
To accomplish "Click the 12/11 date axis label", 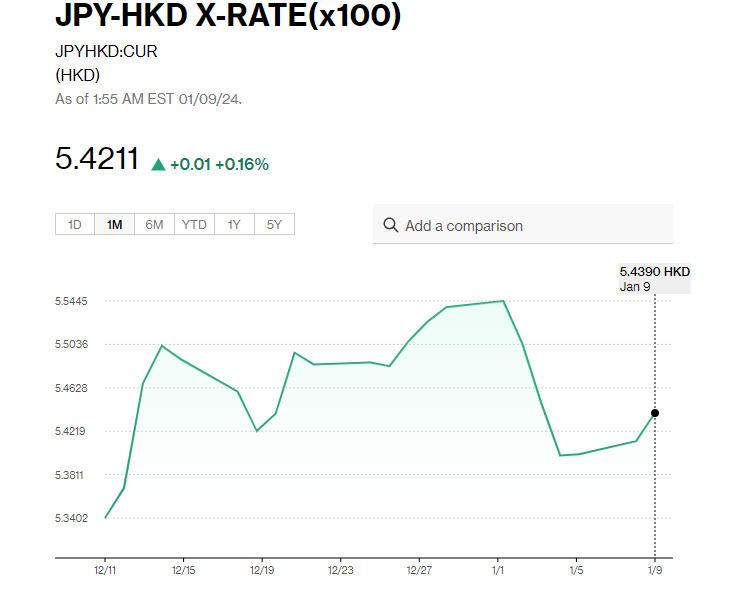I will [x=105, y=571].
